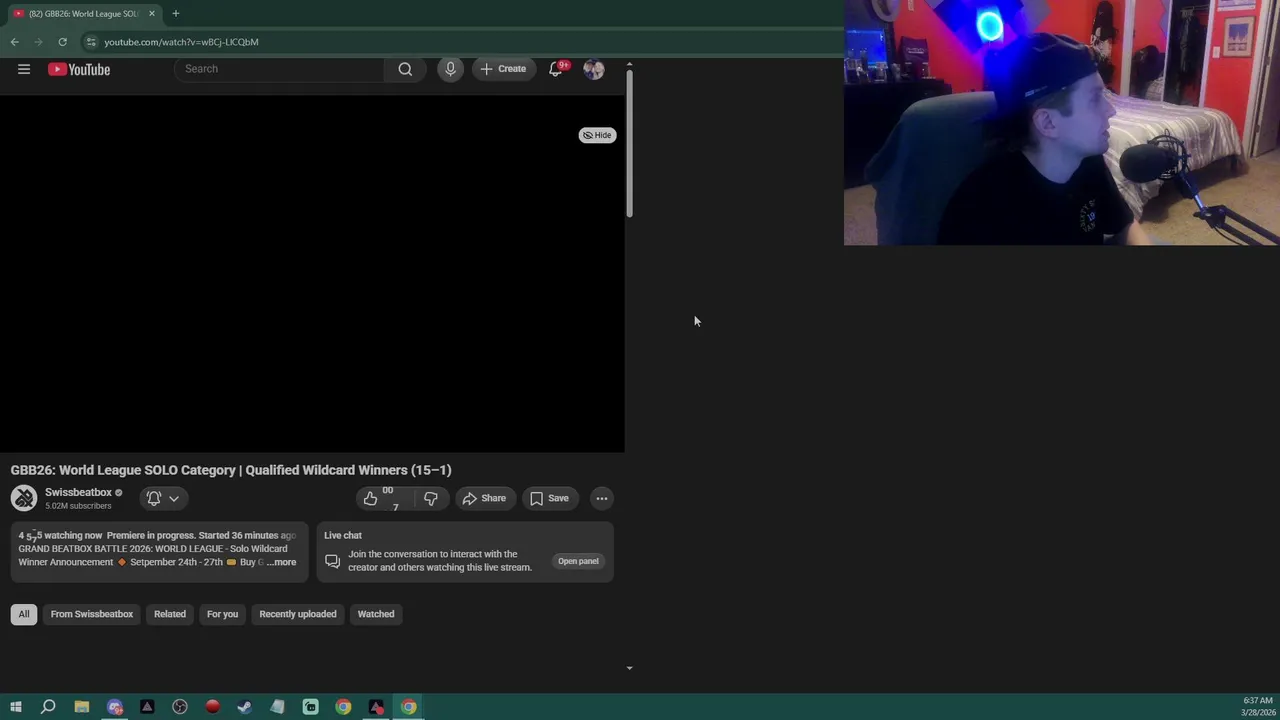
Task: Select the Recently uploaded chip
Action: pos(298,614)
